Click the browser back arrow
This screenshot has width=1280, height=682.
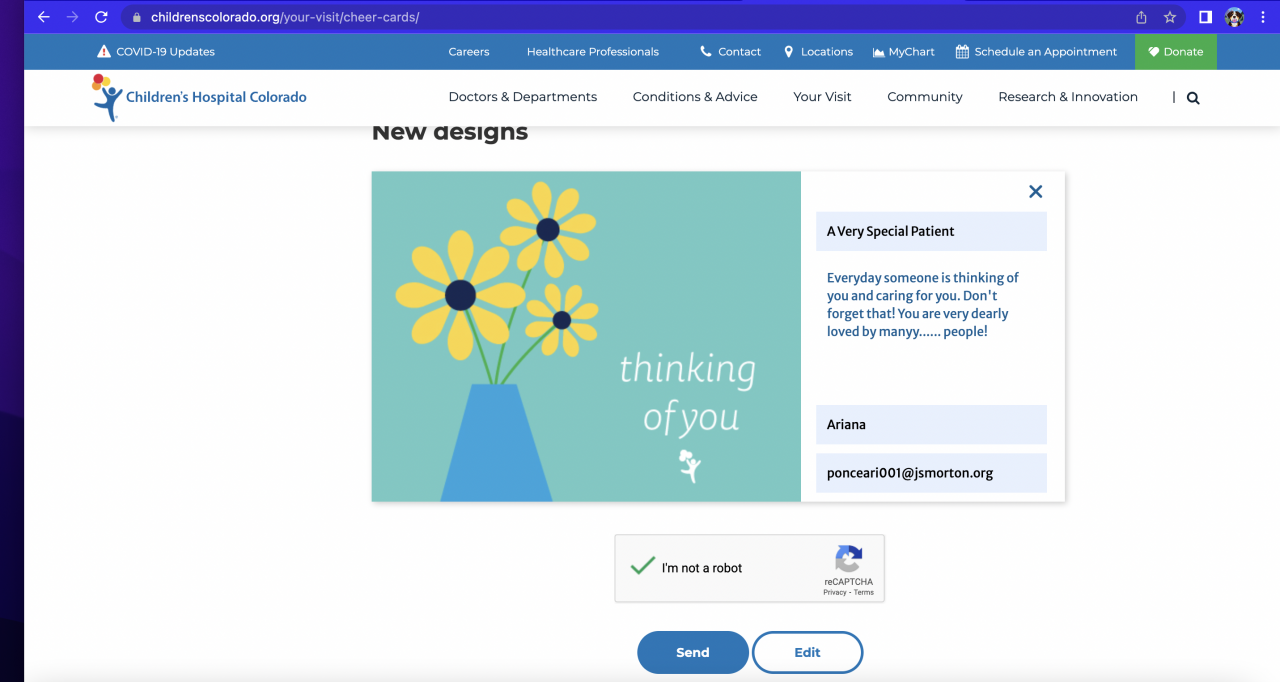coord(43,17)
